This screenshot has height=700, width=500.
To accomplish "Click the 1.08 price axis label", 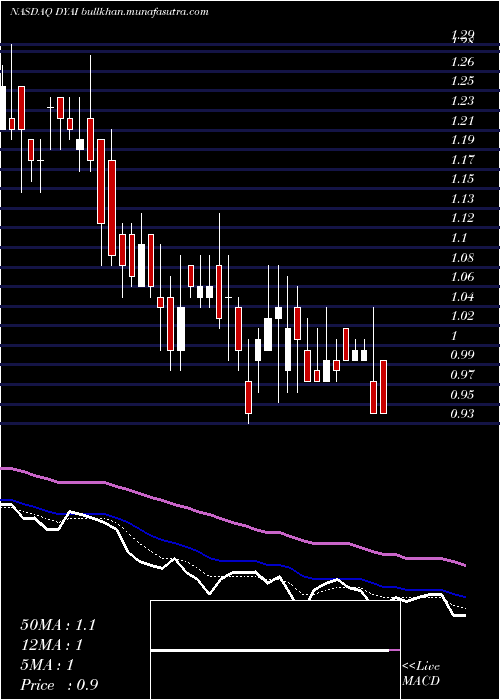I will click(x=462, y=257).
